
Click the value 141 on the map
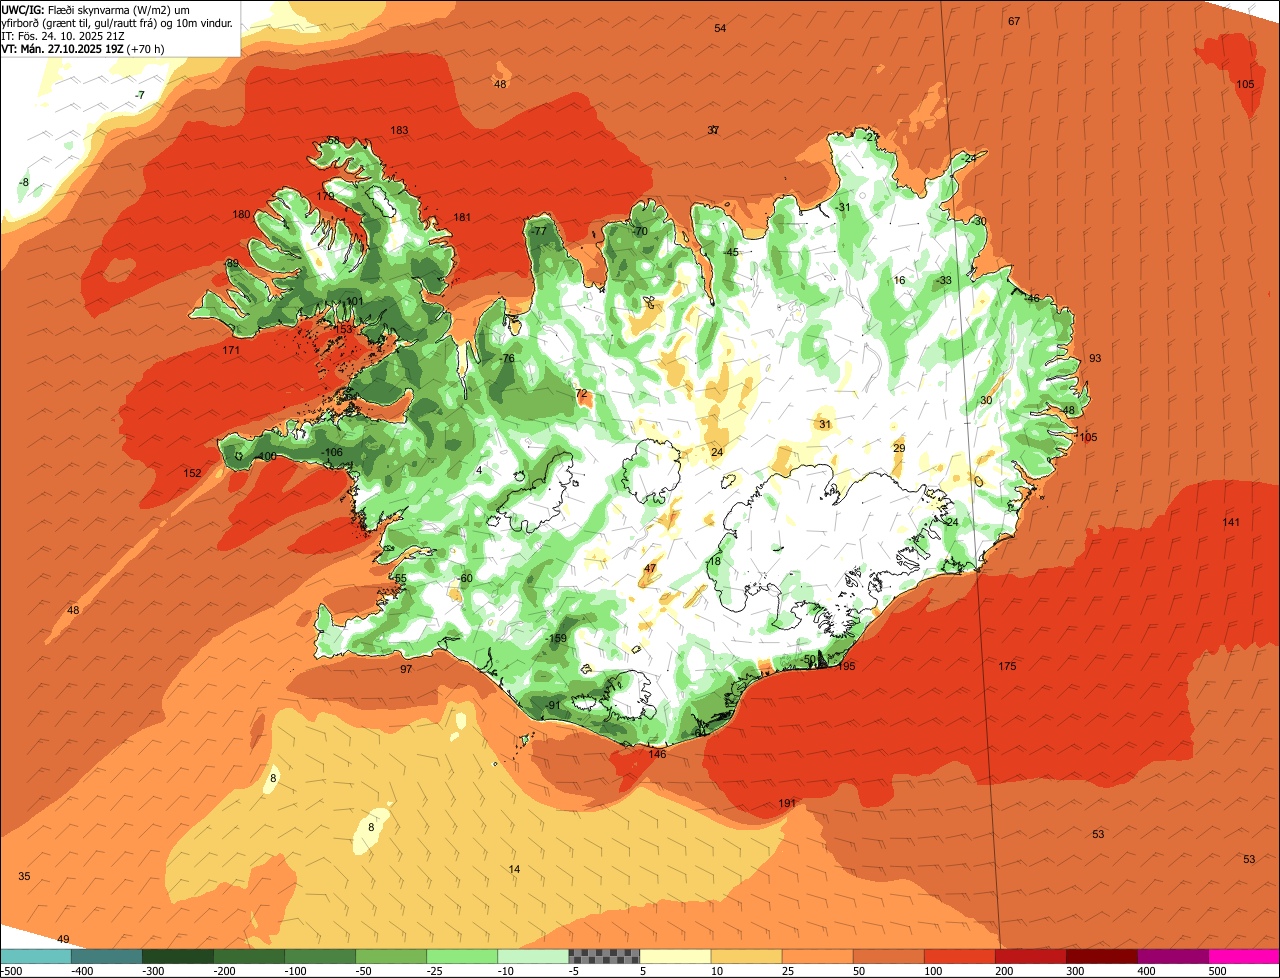coord(1231,523)
